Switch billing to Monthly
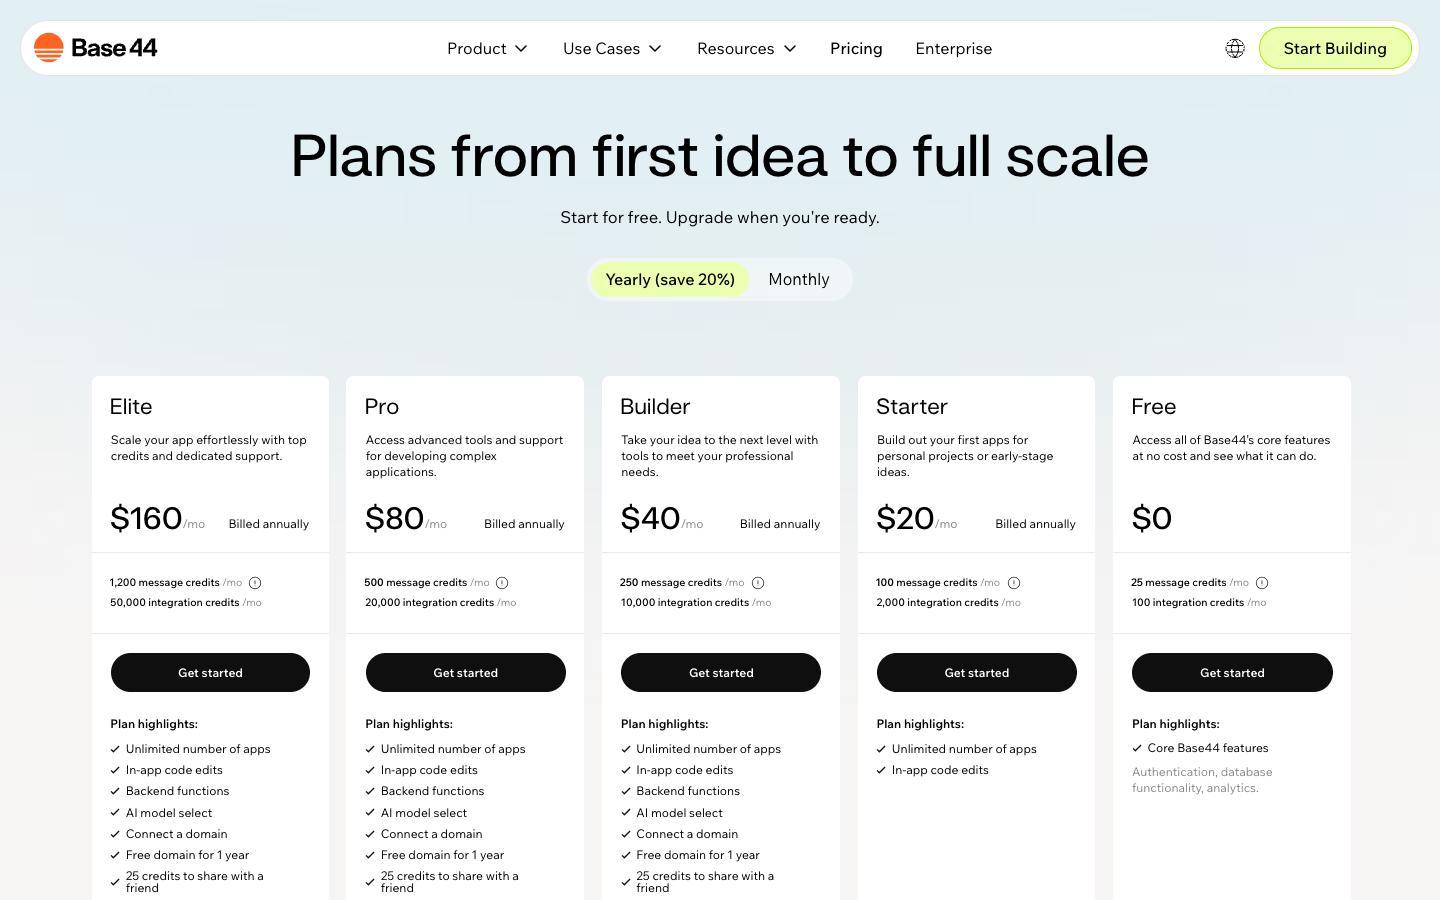Image resolution: width=1440 pixels, height=900 pixels. tap(798, 279)
